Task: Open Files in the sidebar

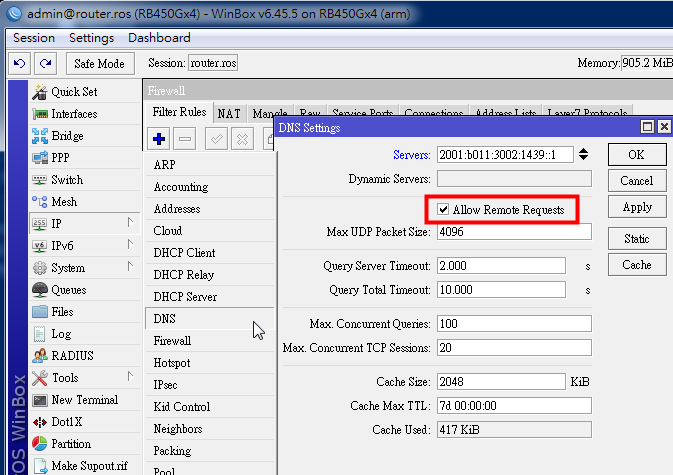Action: pyautogui.click(x=85, y=312)
